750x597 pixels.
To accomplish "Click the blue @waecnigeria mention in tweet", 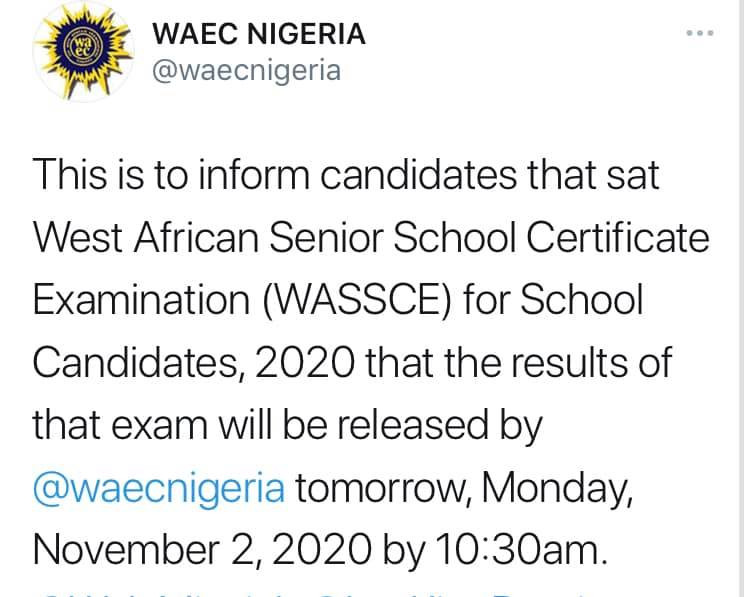I will pos(160,488).
